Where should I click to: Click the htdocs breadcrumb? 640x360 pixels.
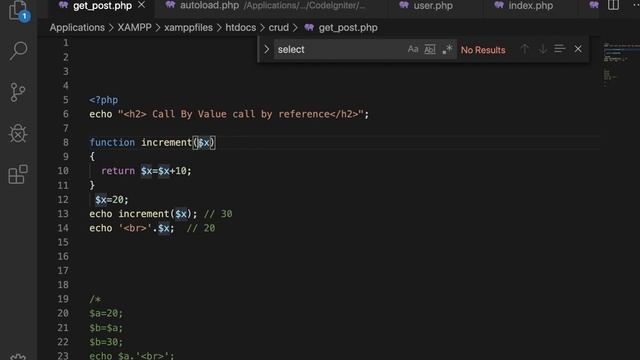tap(241, 28)
